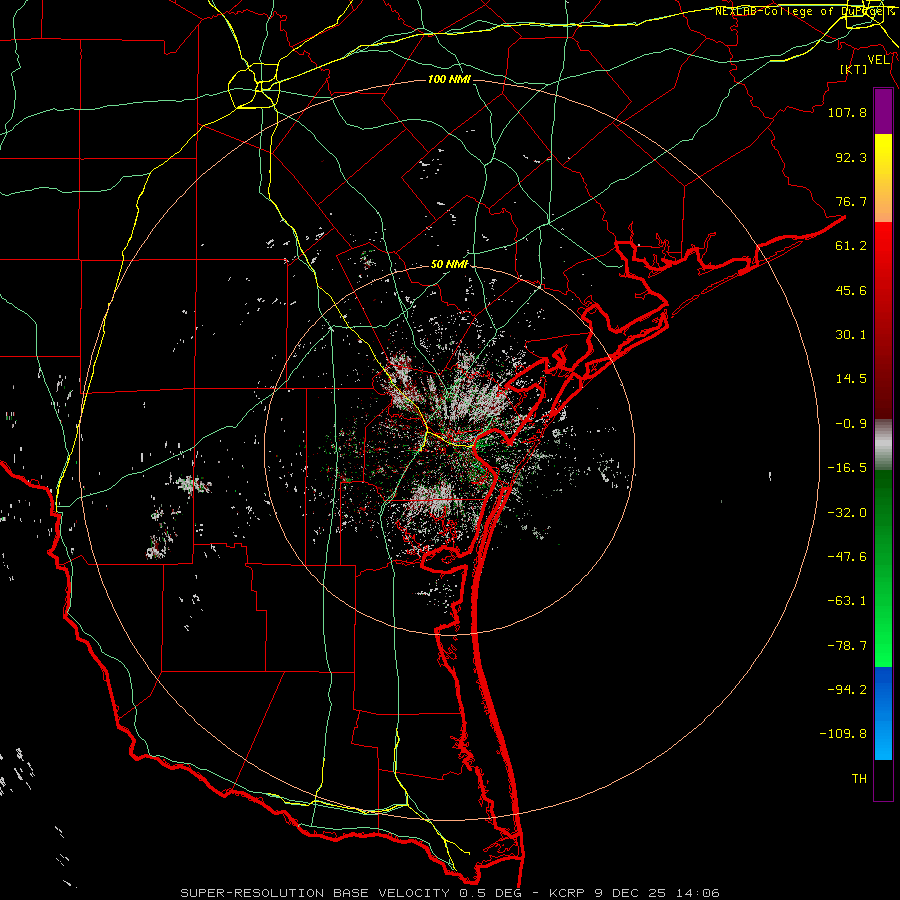Pick the yellow-orange segment of the color bar
900x900 pixels.
(x=883, y=178)
